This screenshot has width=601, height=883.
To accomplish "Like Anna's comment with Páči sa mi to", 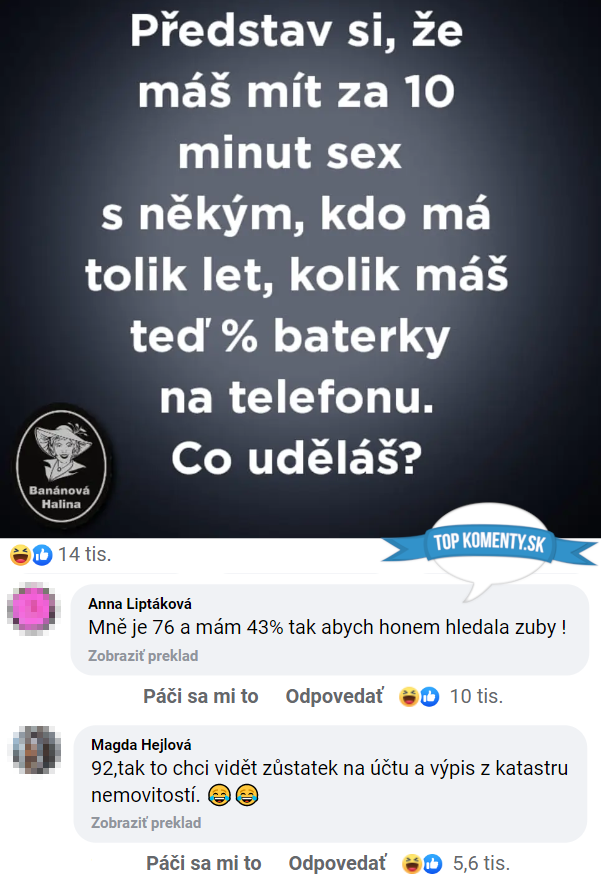I will coord(201,696).
